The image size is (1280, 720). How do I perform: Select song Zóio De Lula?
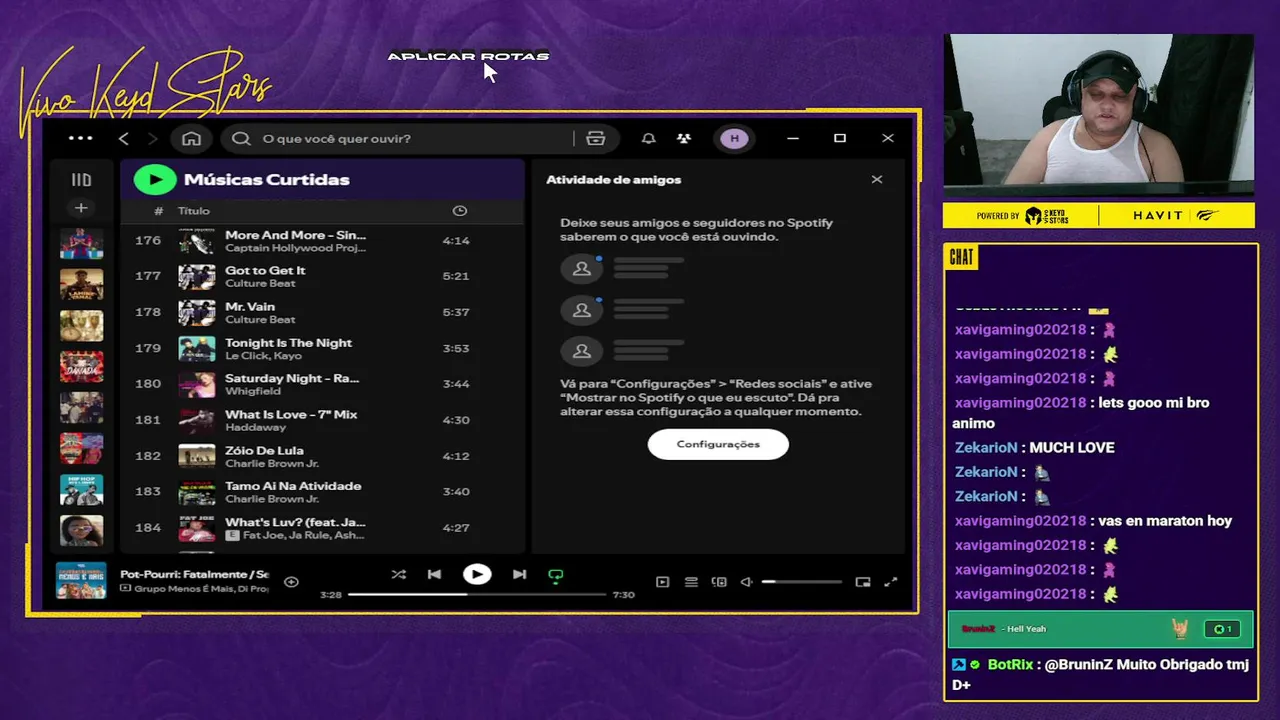(x=322, y=457)
